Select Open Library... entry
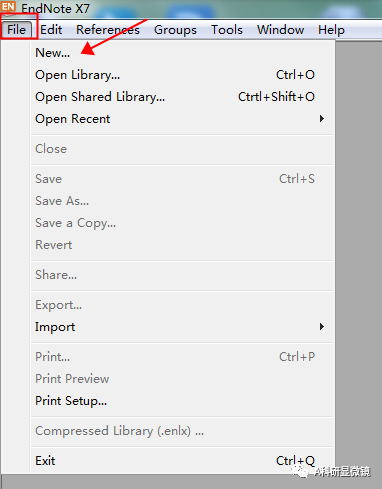The width and height of the screenshot is (382, 489). (182, 75)
